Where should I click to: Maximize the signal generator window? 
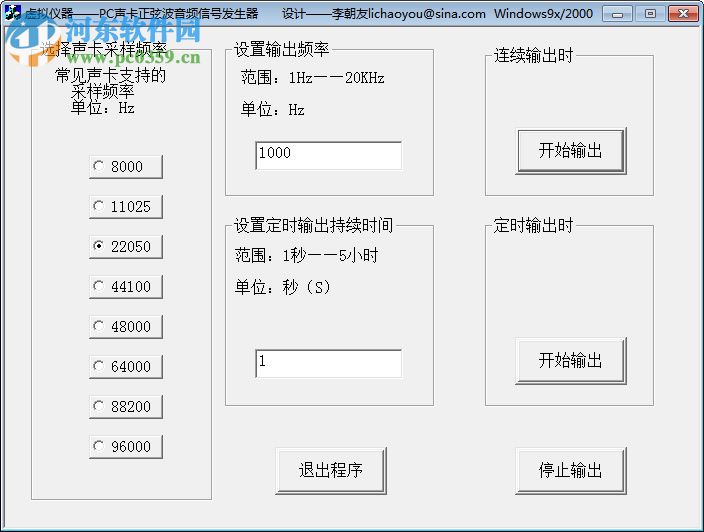pyautogui.click(x=650, y=14)
